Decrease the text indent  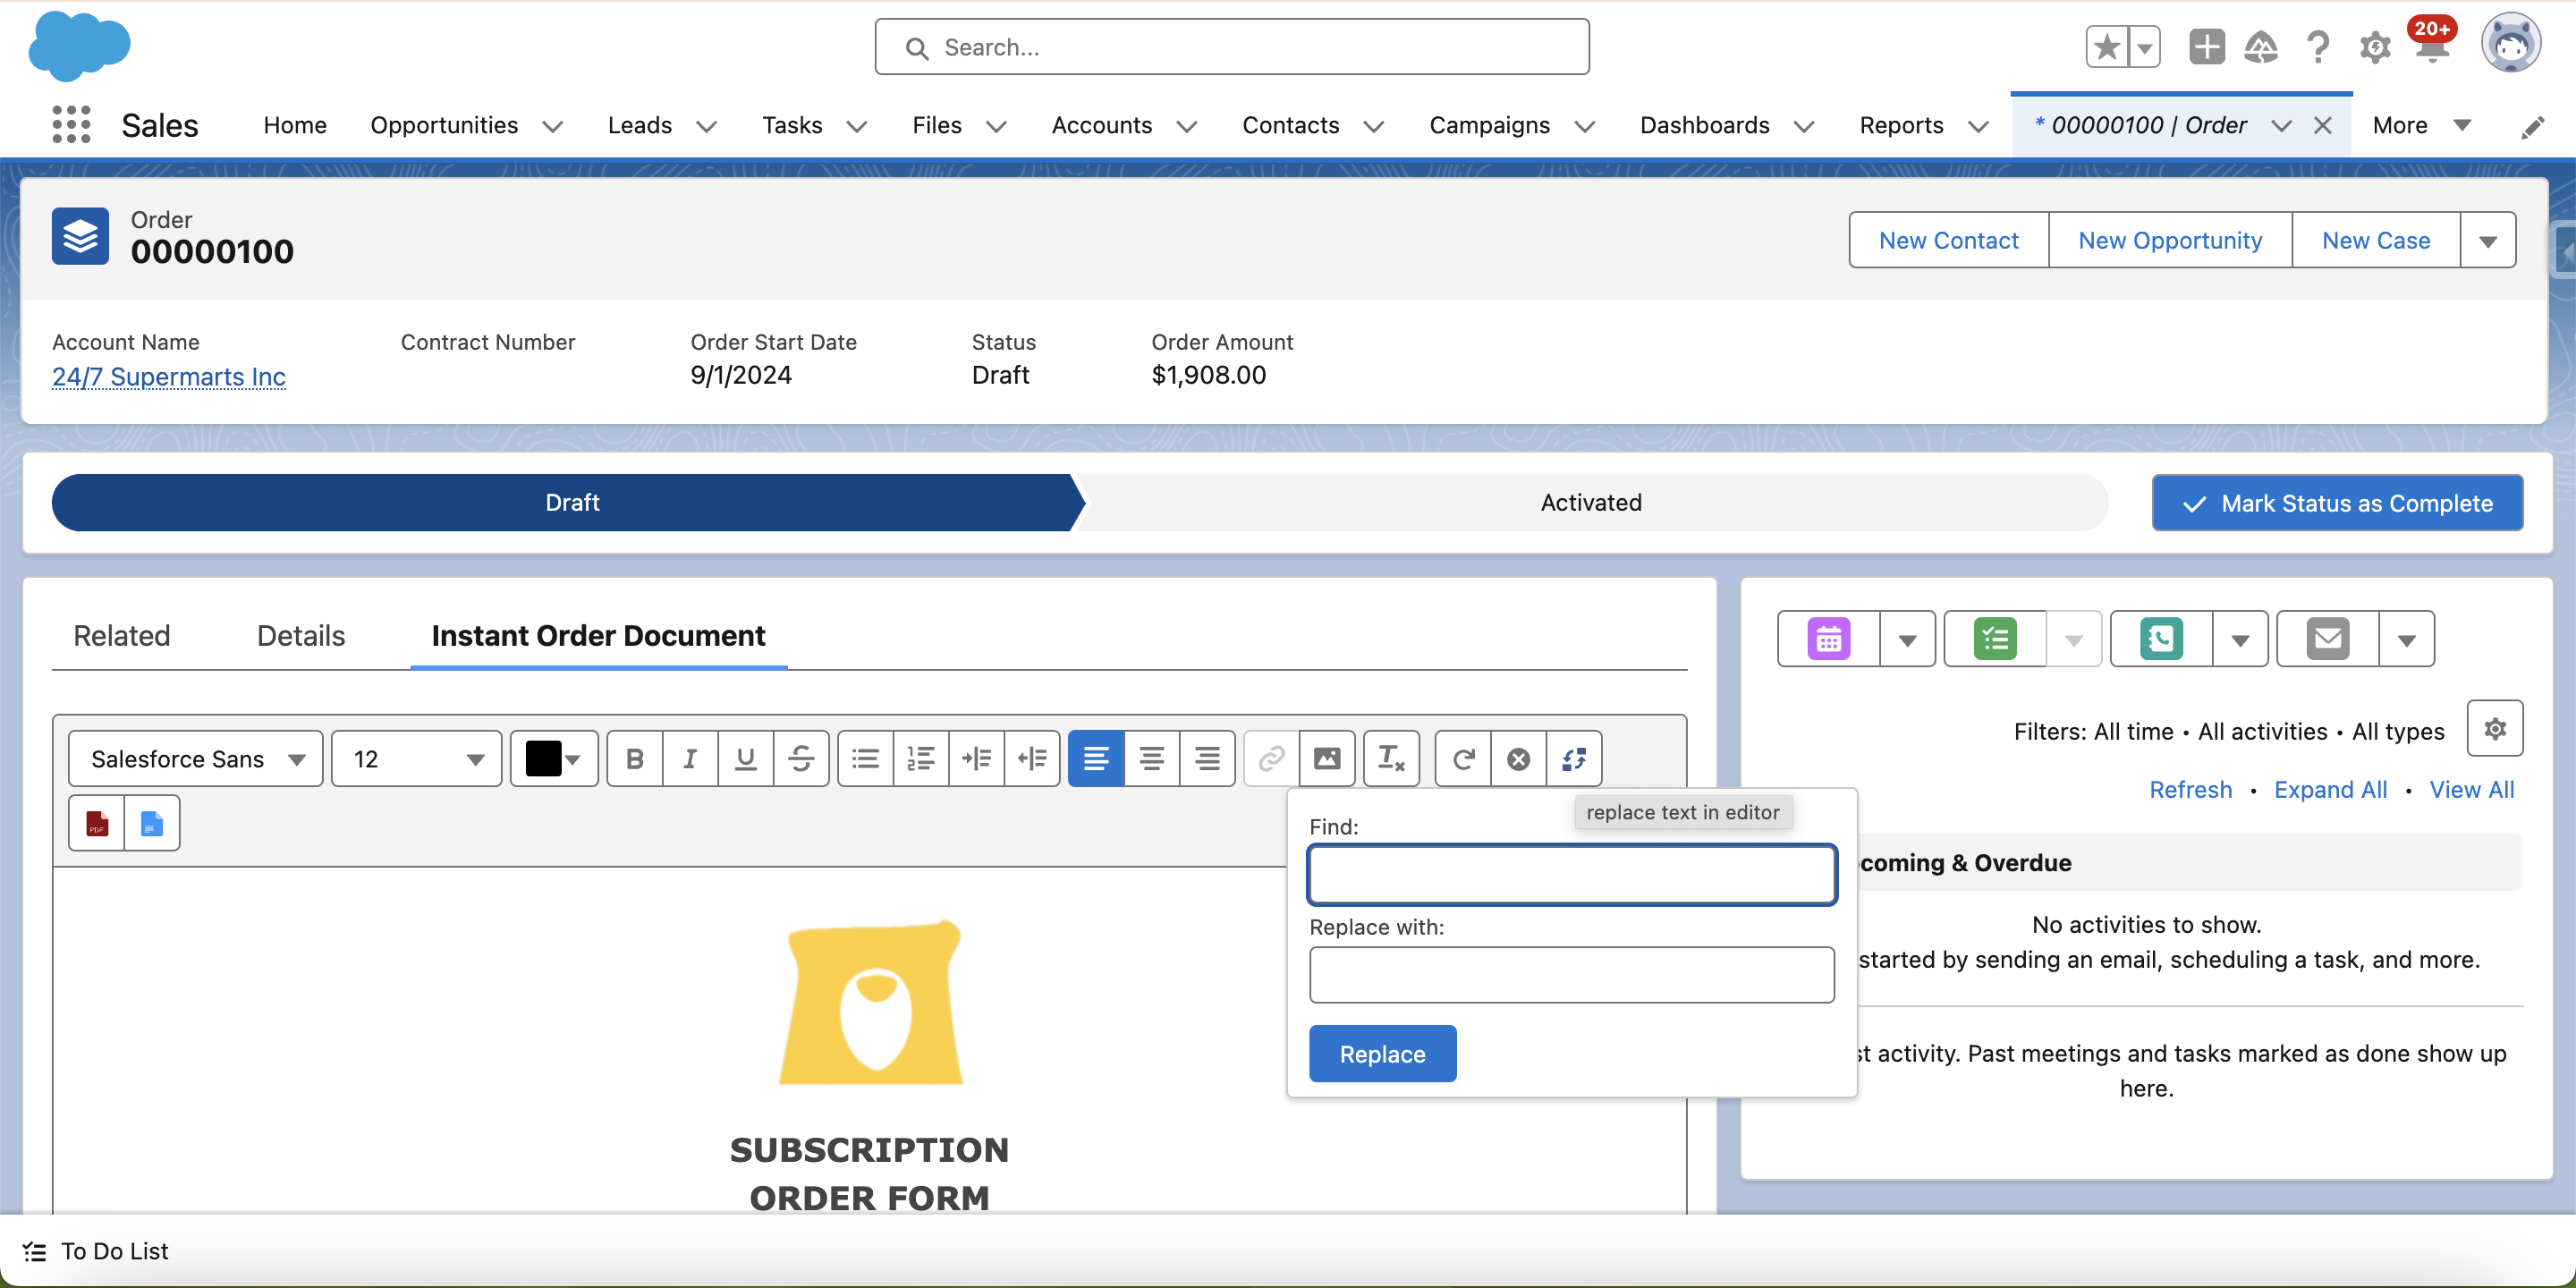pyautogui.click(x=1032, y=759)
